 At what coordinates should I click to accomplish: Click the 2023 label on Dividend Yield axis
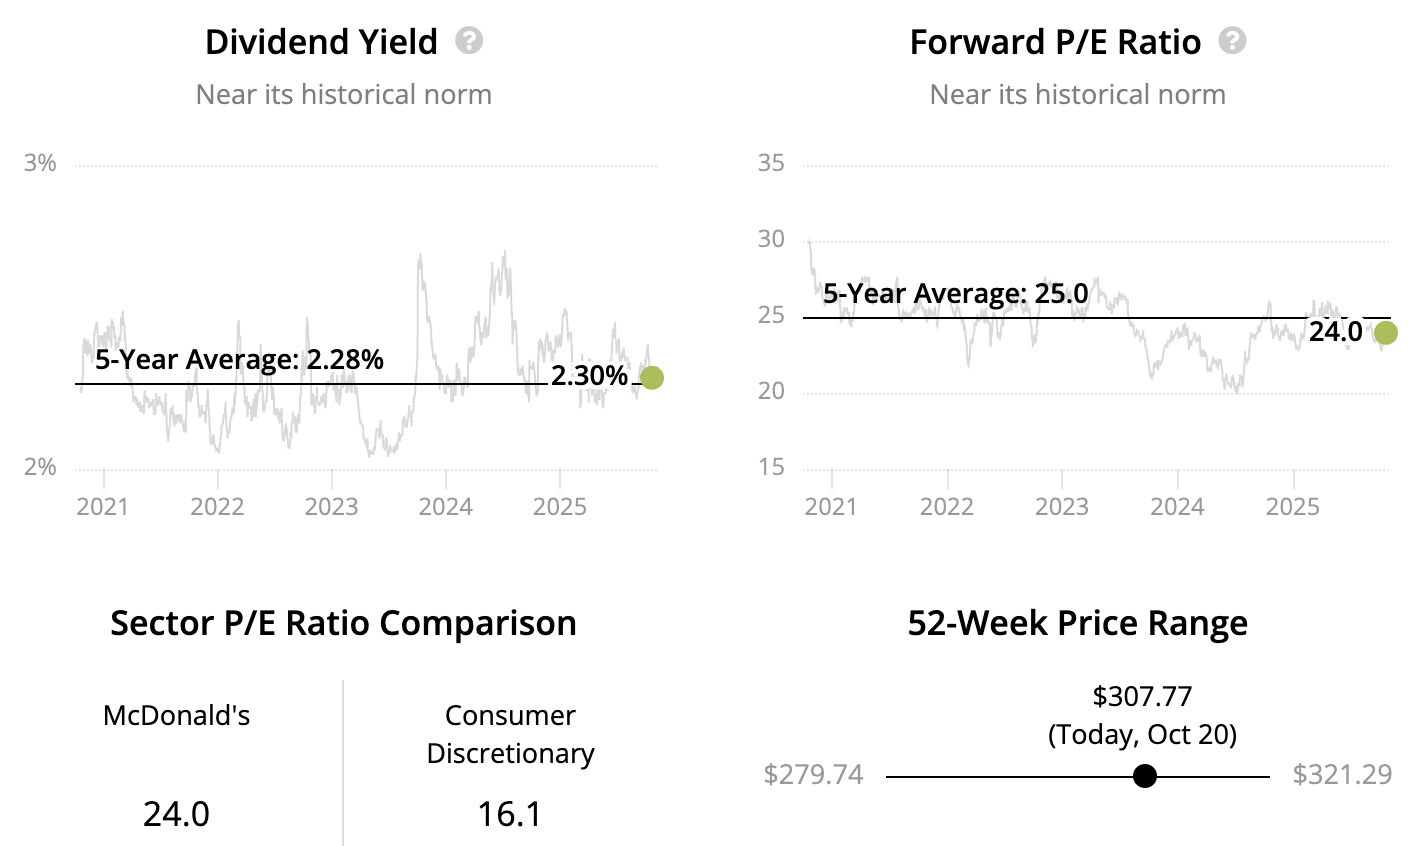pyautogui.click(x=331, y=506)
